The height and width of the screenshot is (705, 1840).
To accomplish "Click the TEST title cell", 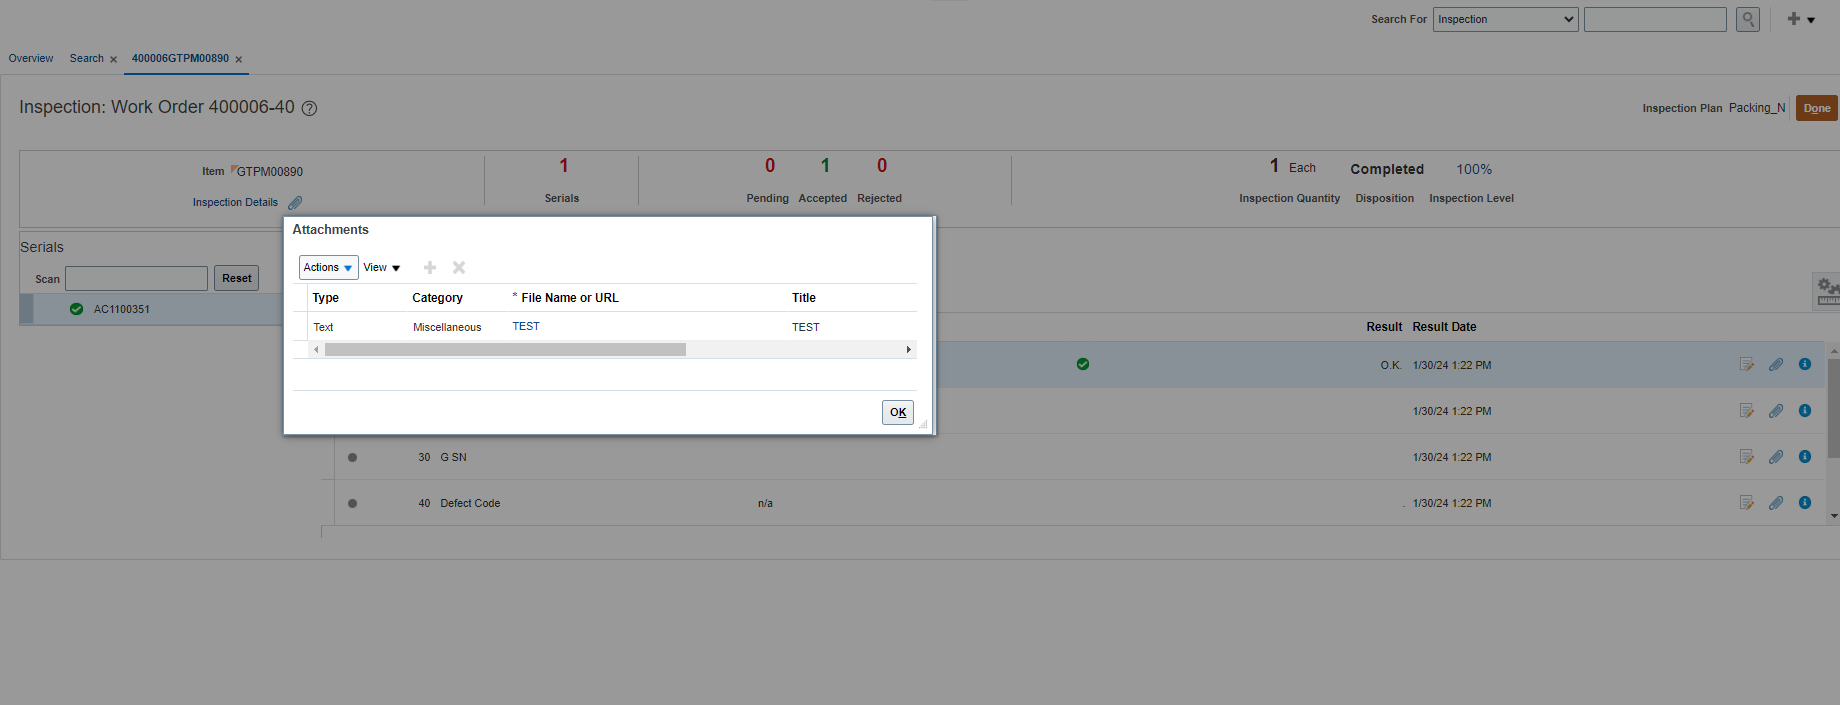I will pyautogui.click(x=806, y=327).
